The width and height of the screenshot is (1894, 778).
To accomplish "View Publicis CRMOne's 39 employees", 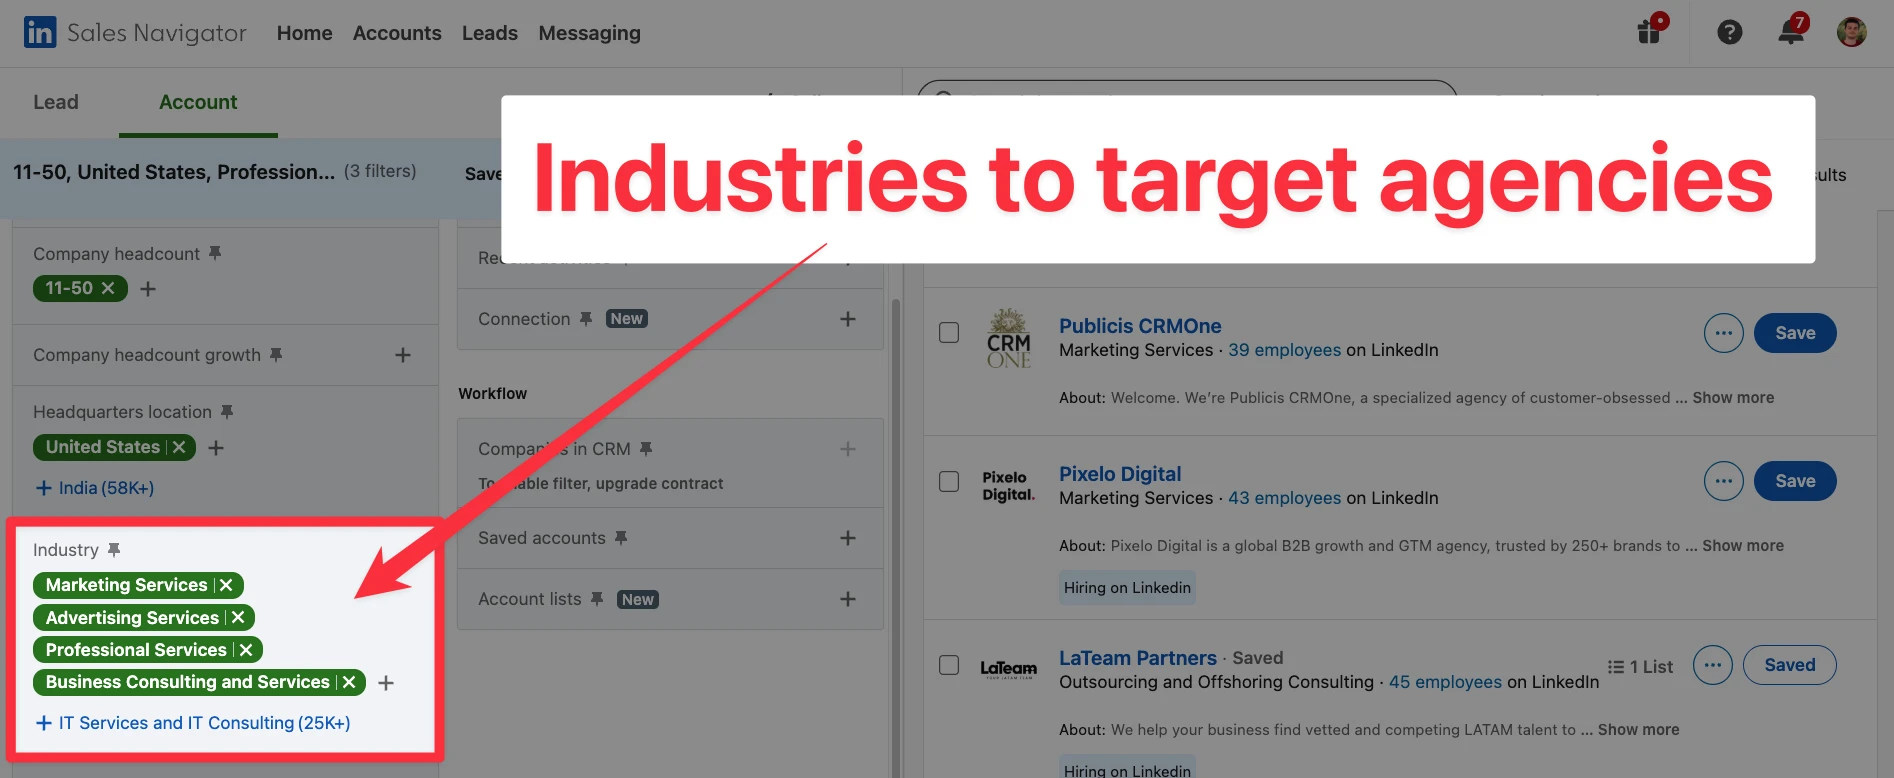I will (1284, 350).
